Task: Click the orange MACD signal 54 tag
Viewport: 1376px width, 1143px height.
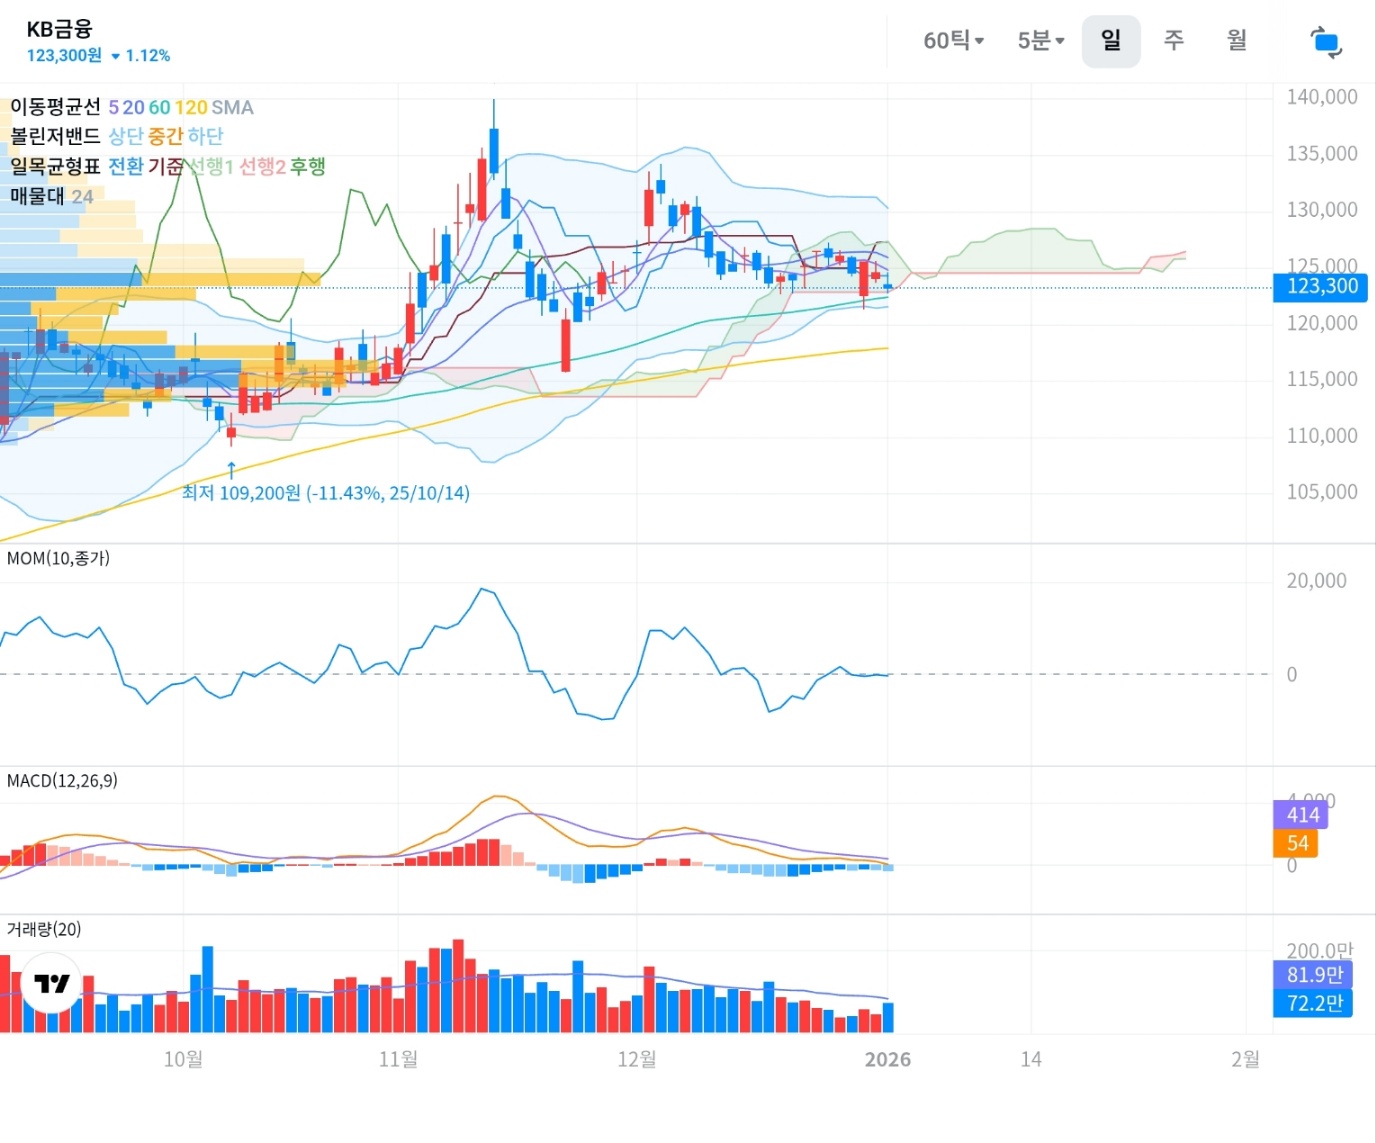Action: (x=1296, y=843)
